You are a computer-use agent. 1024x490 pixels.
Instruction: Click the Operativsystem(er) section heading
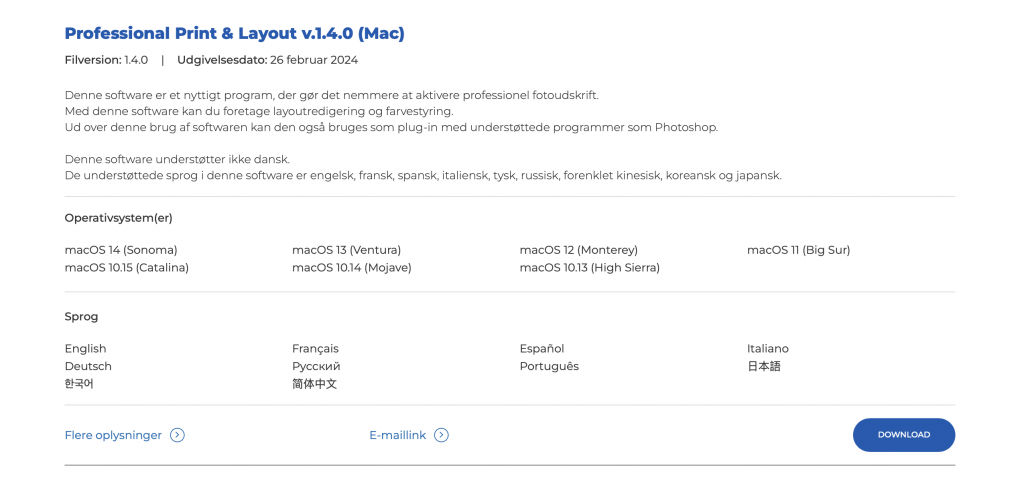click(118, 218)
